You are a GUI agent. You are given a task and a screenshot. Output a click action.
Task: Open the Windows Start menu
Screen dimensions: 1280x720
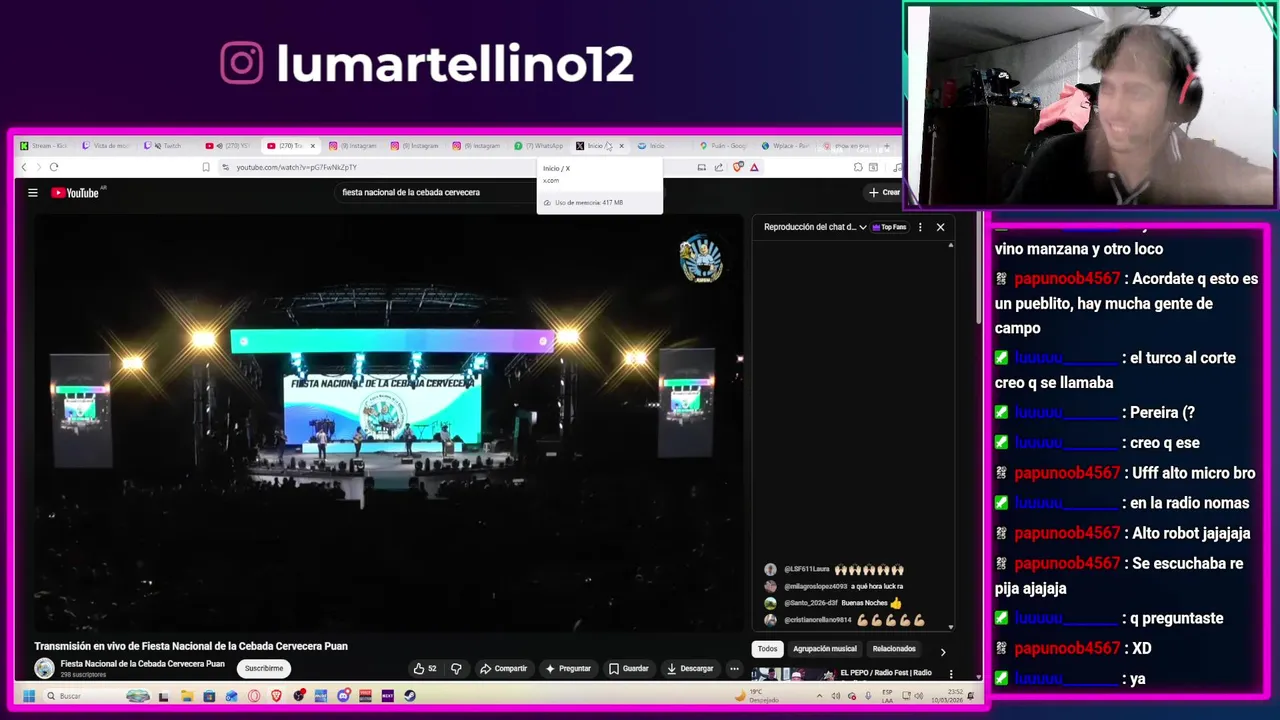(x=29, y=696)
